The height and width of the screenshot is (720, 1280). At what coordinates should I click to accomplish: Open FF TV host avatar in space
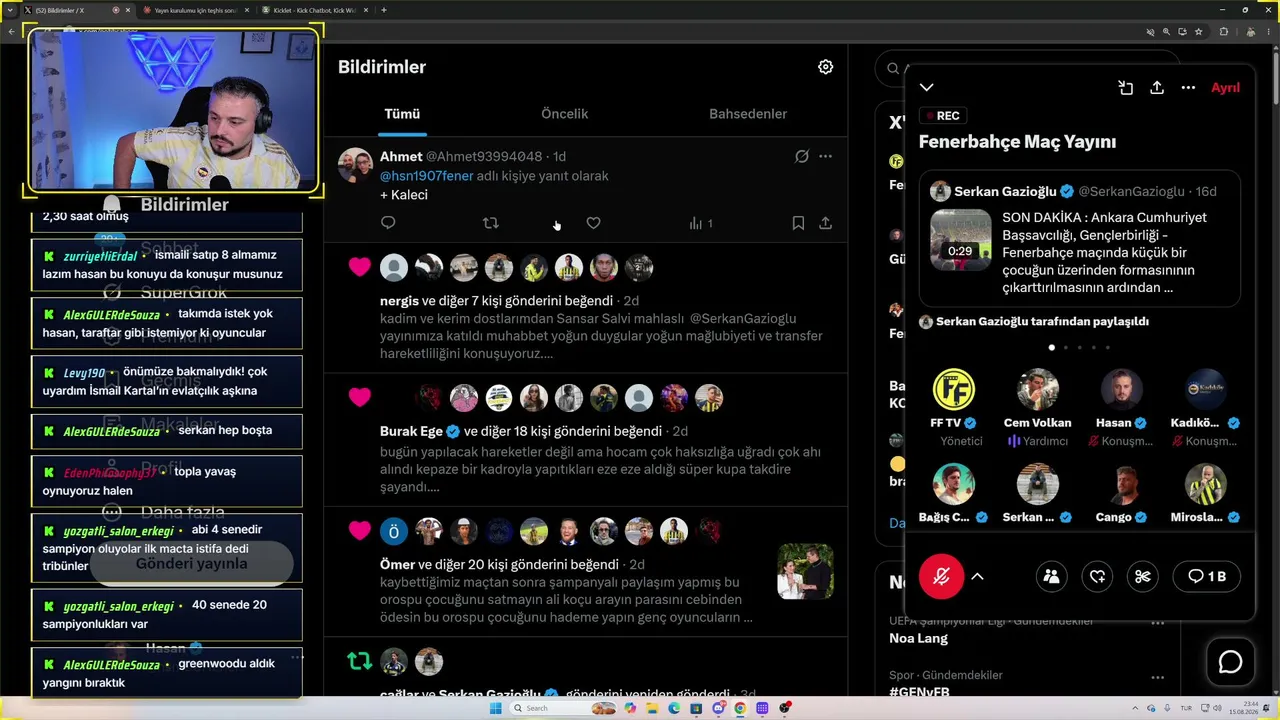(953, 390)
